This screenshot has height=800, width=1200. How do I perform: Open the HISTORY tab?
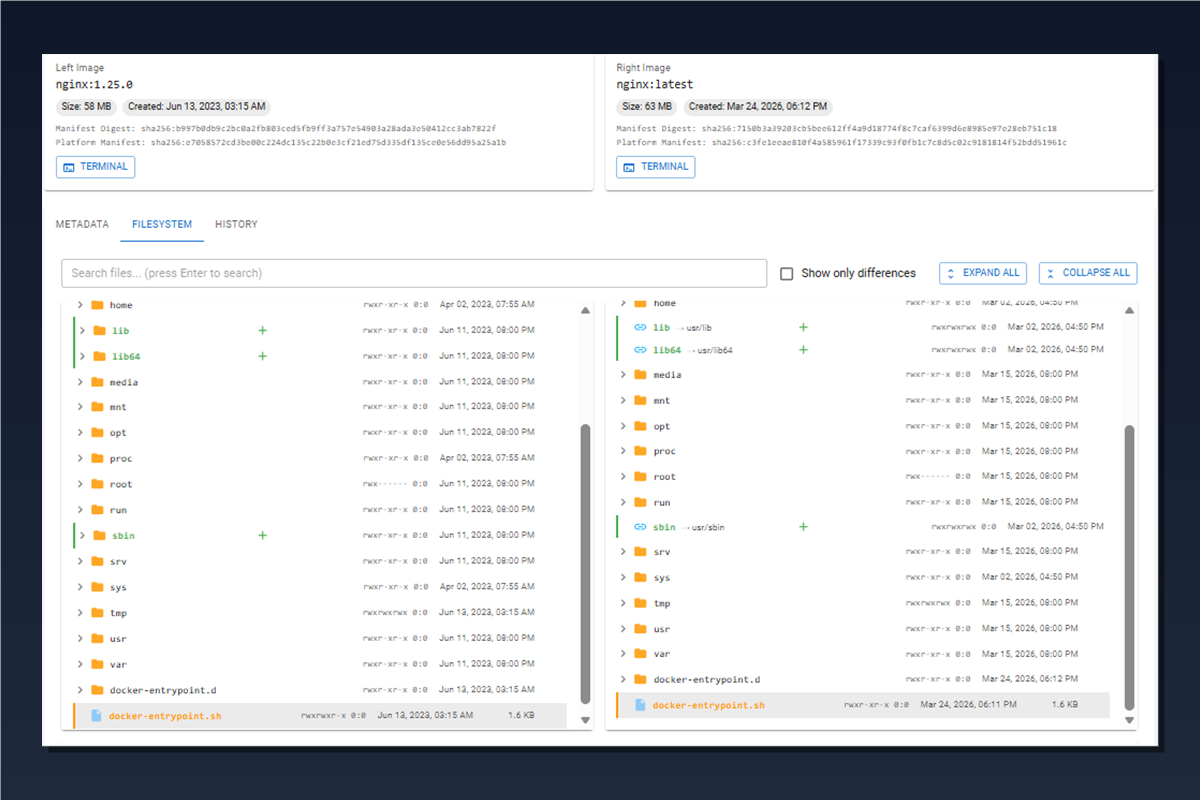click(236, 224)
